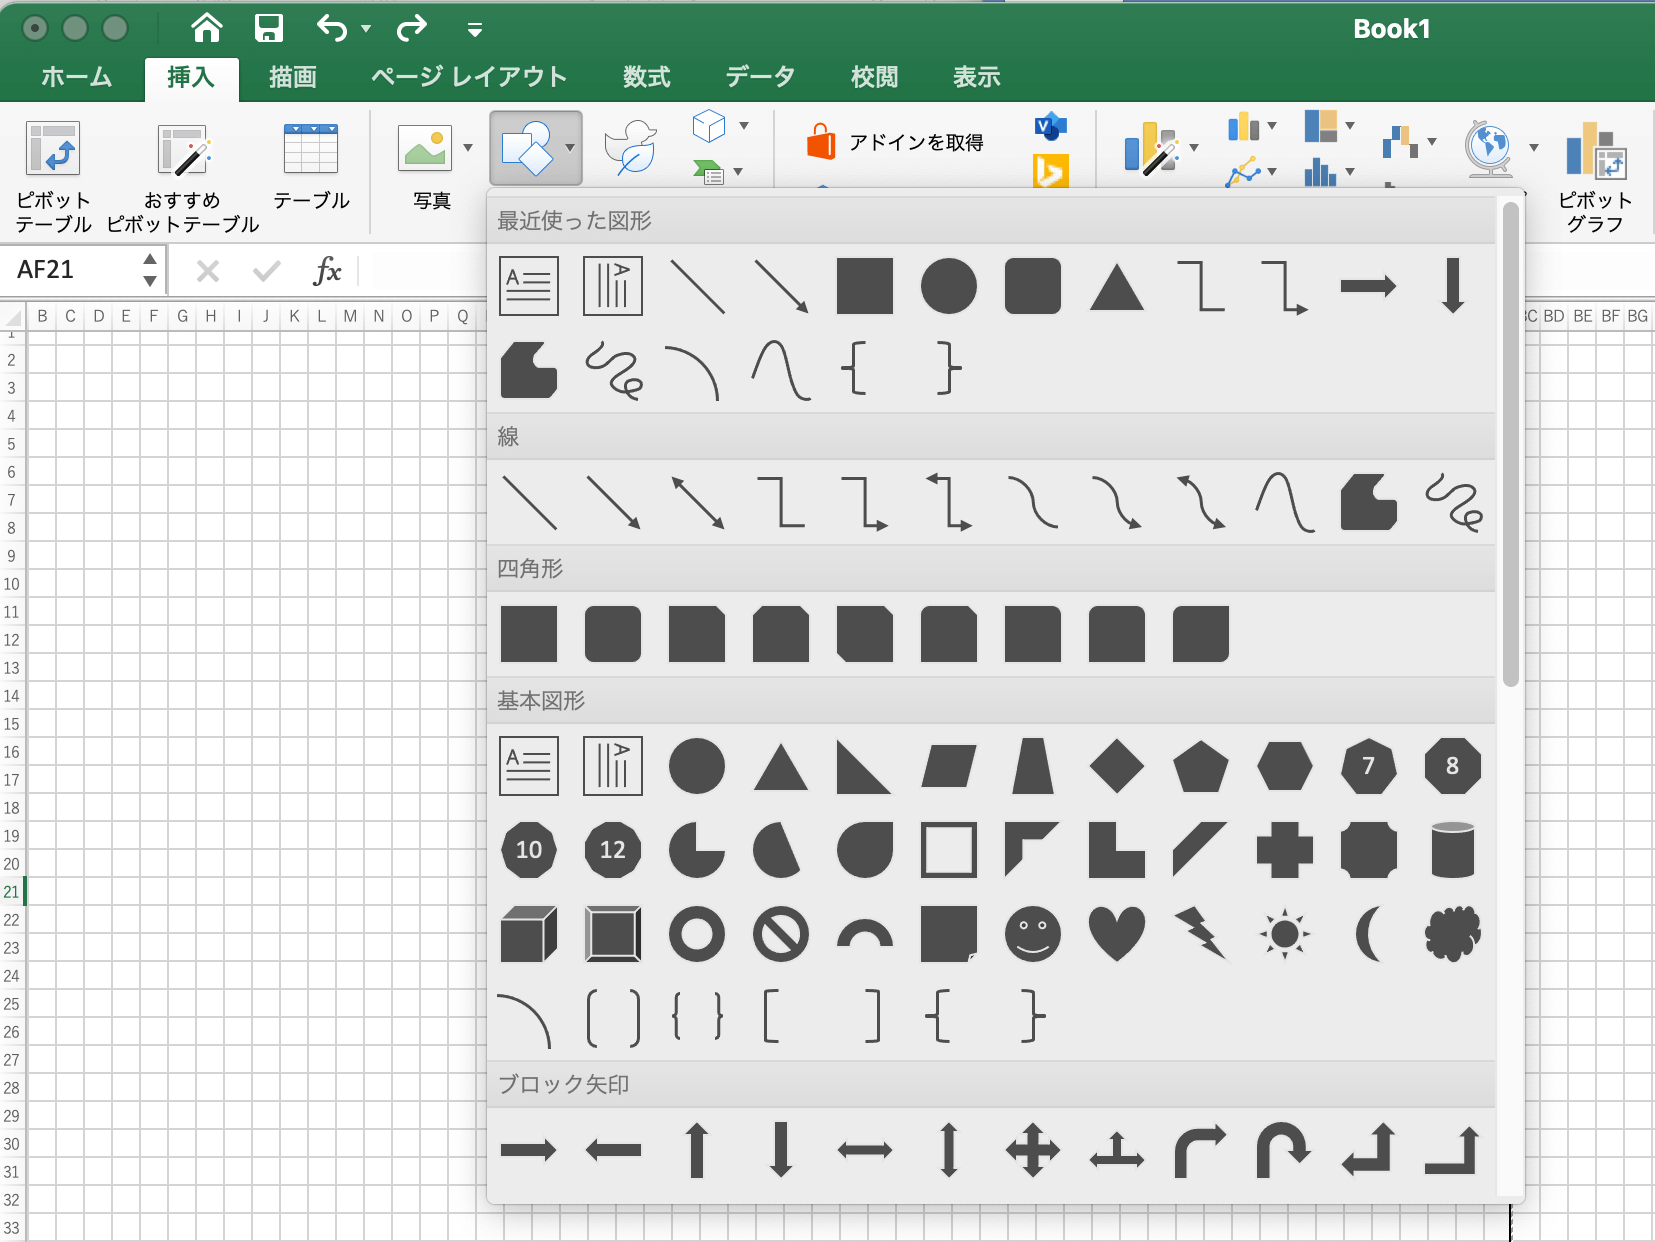Select the heart shape in basic shapes

(1117, 934)
